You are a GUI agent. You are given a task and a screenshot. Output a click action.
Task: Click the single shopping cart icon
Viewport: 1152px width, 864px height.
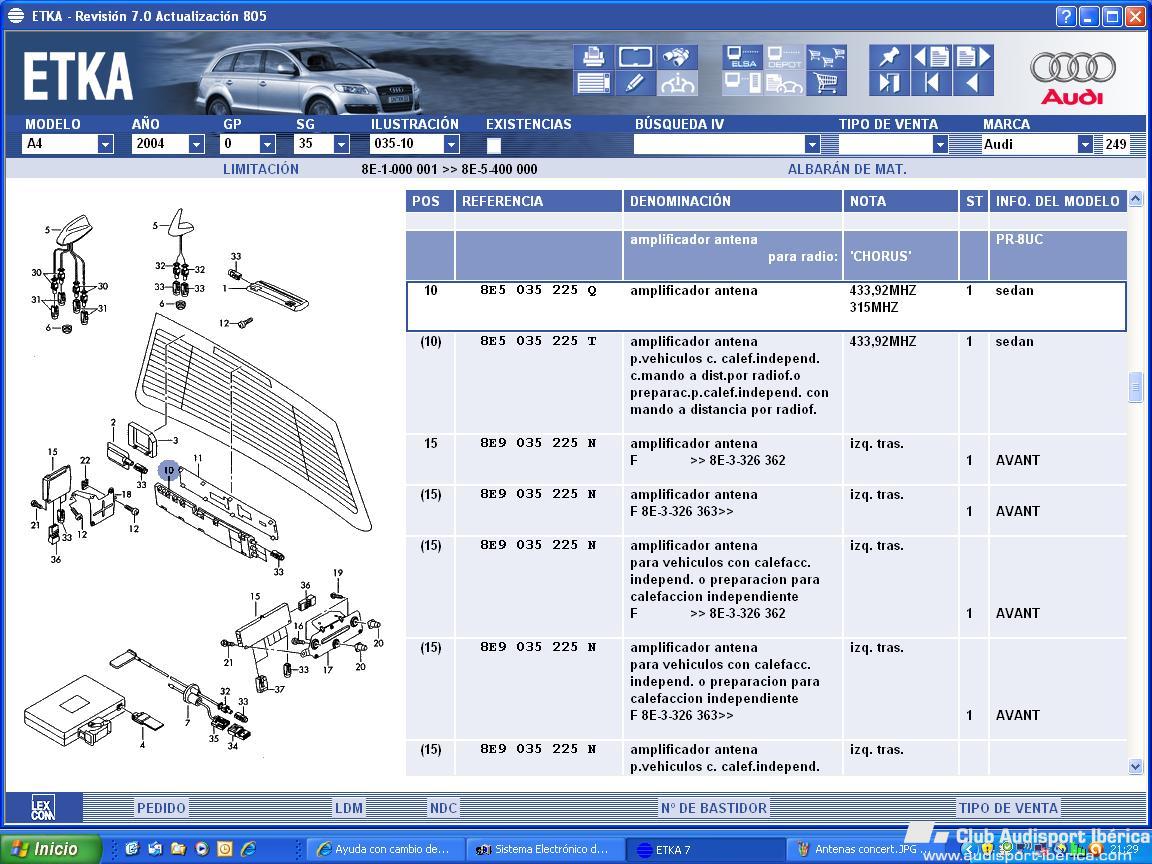point(826,83)
